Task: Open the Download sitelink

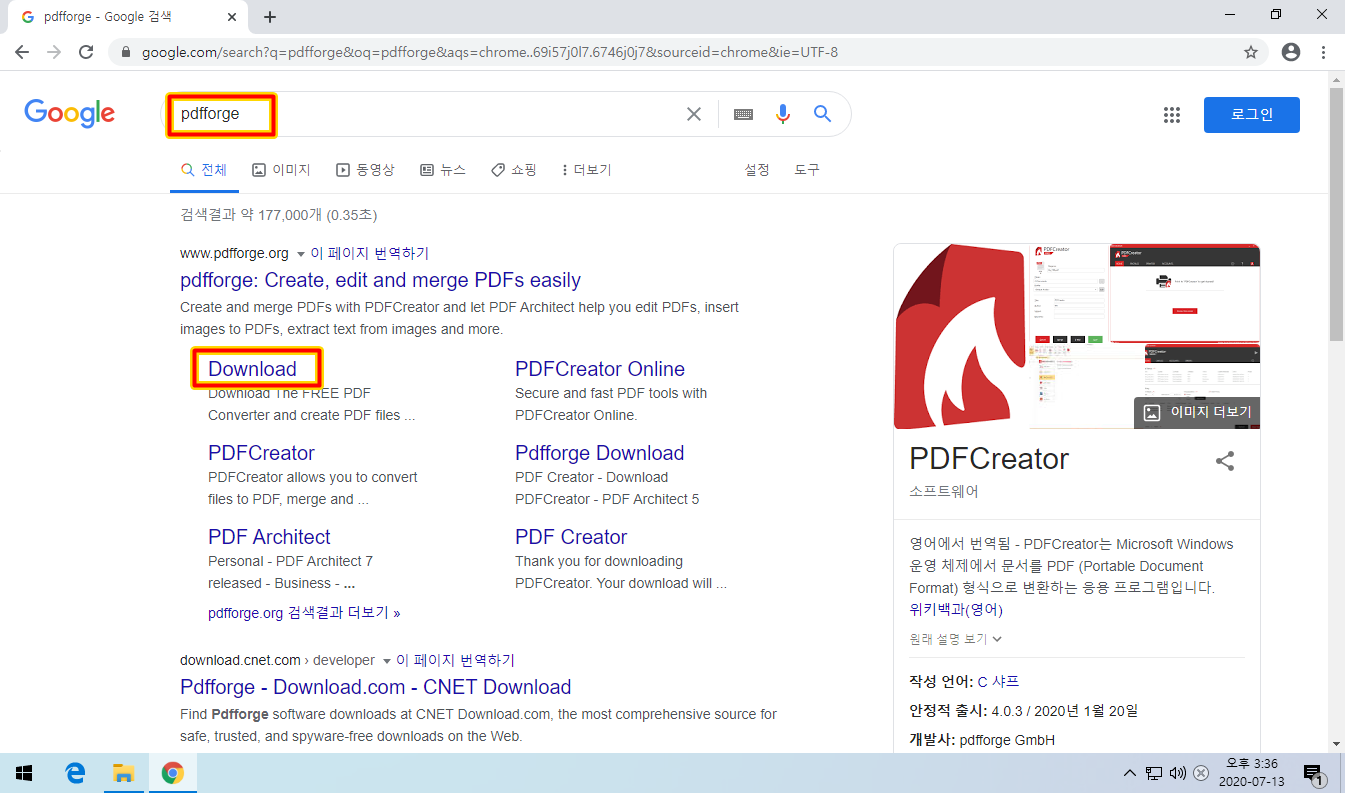Action: (x=252, y=369)
